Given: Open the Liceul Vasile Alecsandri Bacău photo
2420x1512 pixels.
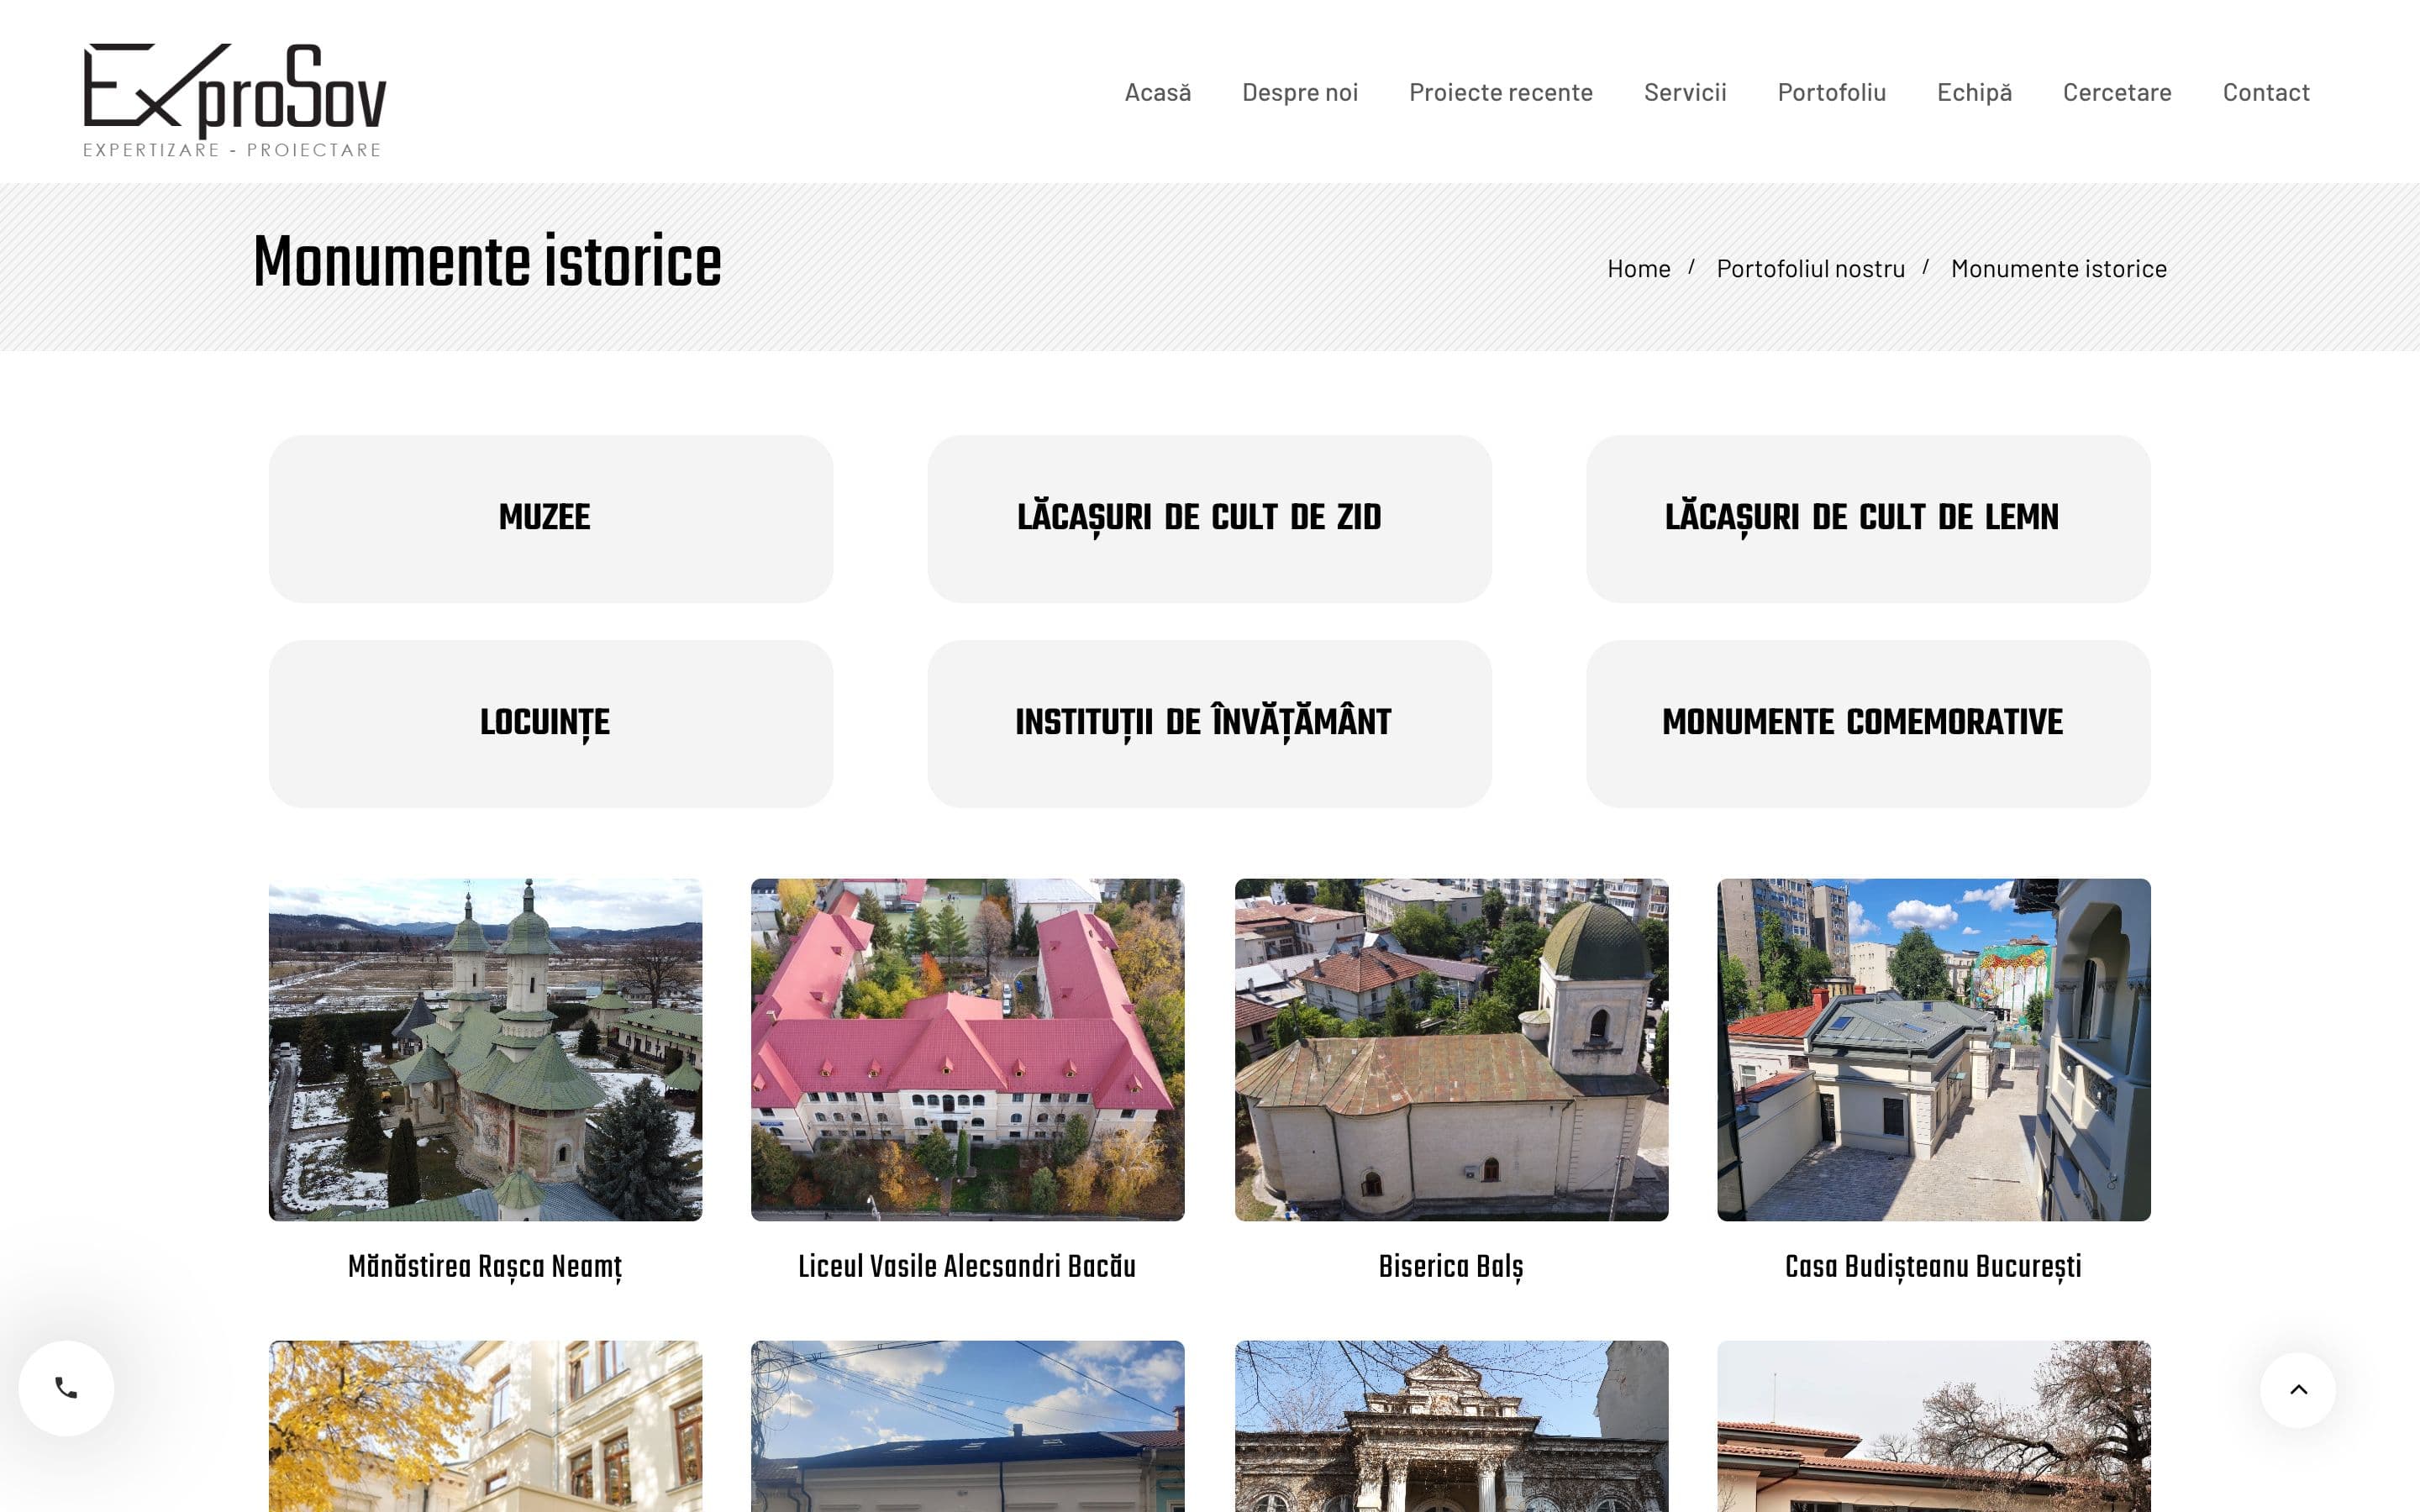Looking at the screenshot, I should pos(967,1049).
